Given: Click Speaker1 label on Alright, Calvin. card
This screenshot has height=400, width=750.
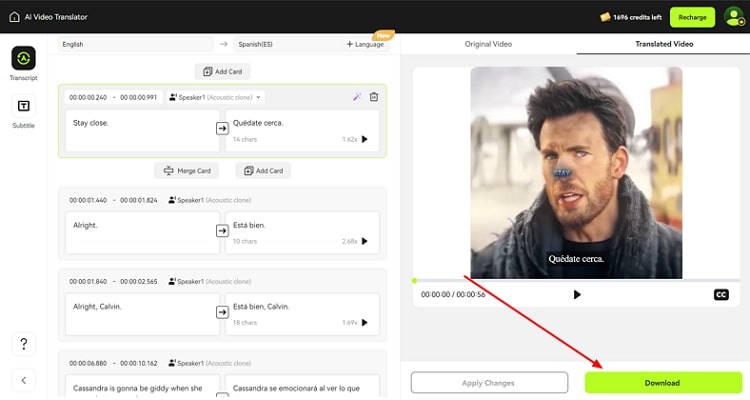Looking at the screenshot, I should (x=210, y=281).
